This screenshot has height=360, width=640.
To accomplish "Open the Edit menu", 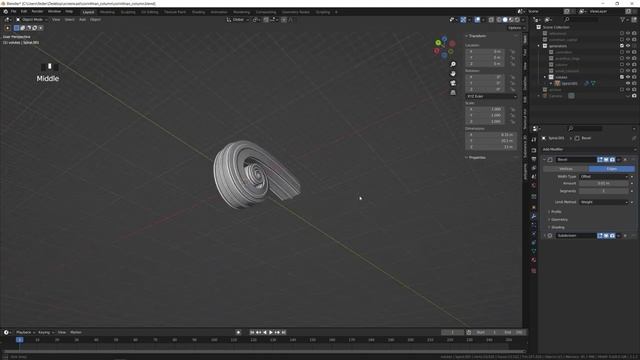I will click(24, 11).
